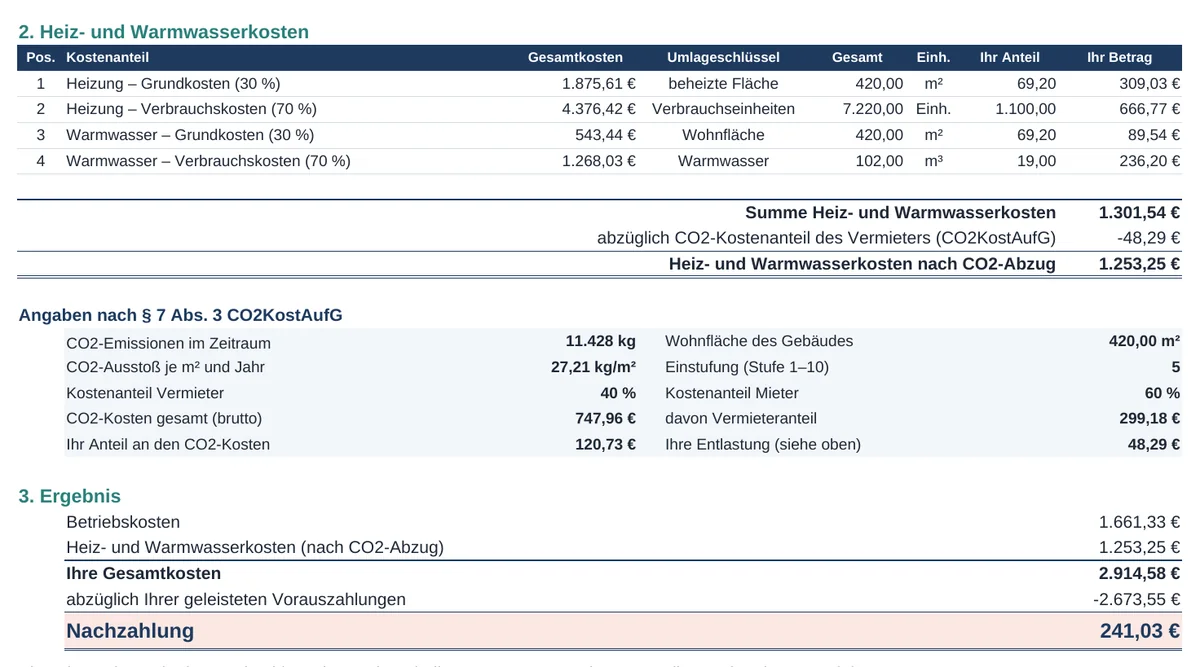Screen dimensions: 1200x667
Task: Click 'davon Vermieteranteil' label
Action: click(741, 418)
